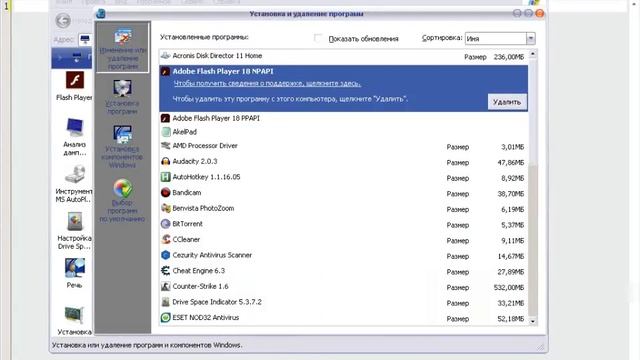Click the Bandicam red record icon

pyautogui.click(x=165, y=193)
